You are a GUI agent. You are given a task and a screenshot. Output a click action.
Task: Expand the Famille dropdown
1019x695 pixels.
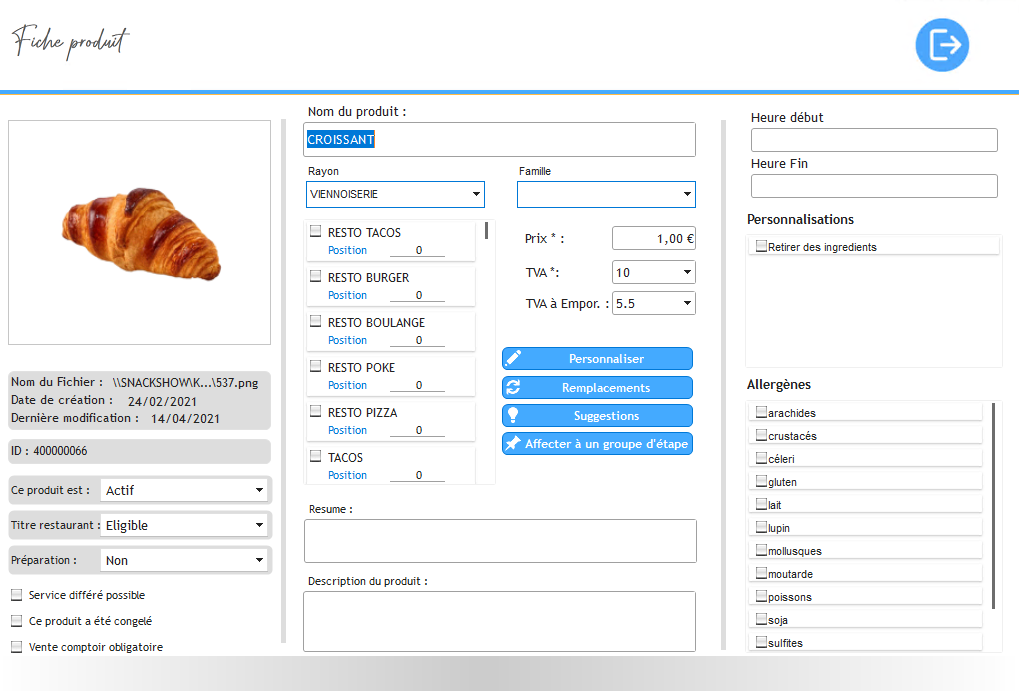(x=606, y=194)
